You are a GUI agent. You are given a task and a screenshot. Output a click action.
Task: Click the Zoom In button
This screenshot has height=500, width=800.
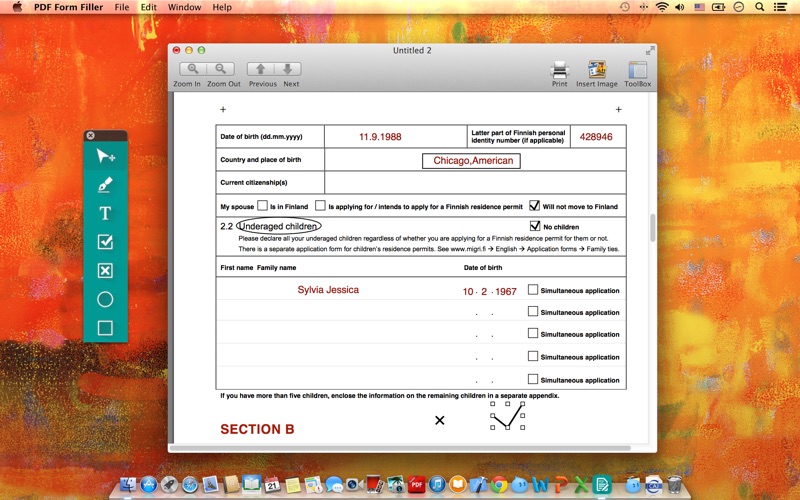click(193, 69)
